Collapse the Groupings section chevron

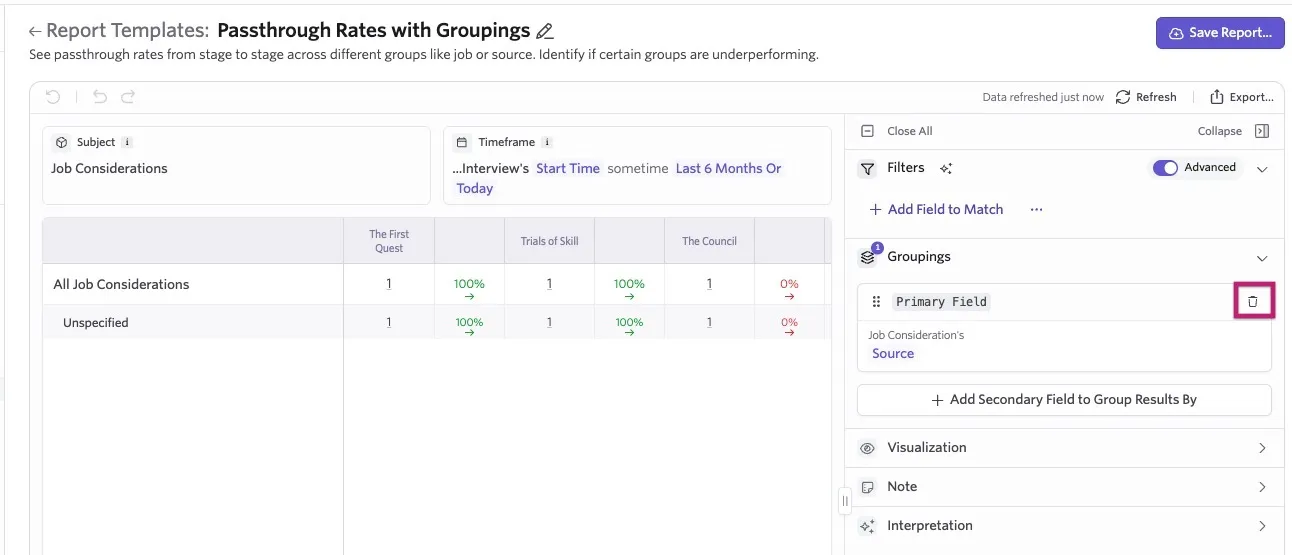[x=1262, y=258]
